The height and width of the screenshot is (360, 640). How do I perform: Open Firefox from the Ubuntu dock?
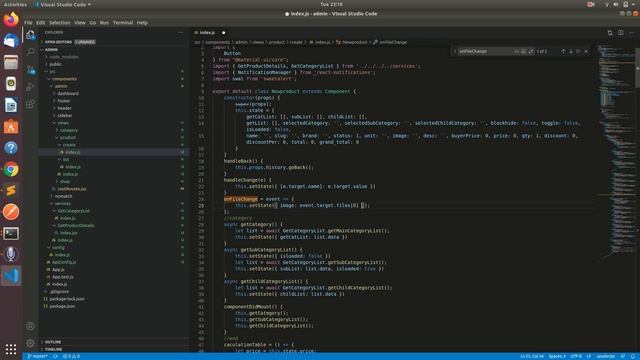tap(11, 19)
